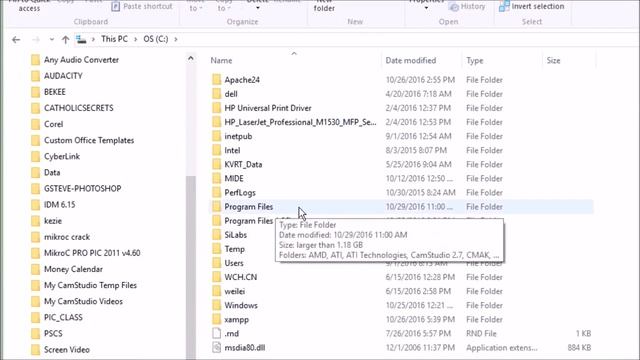
Task: Click navigation pane scrollbar thumb
Action: click(x=191, y=267)
